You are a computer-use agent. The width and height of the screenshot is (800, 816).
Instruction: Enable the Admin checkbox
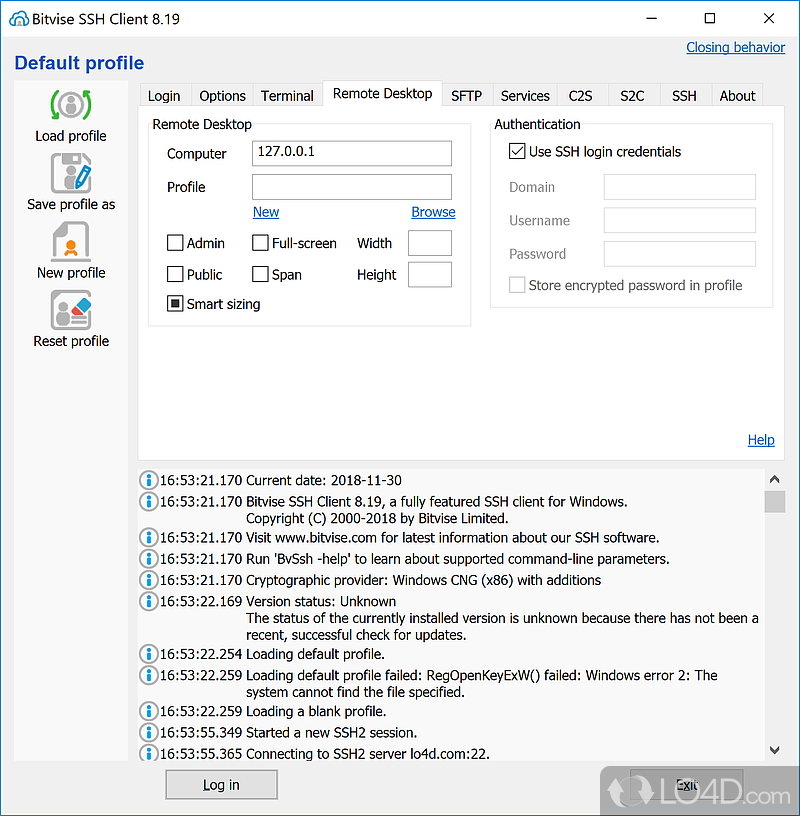175,243
